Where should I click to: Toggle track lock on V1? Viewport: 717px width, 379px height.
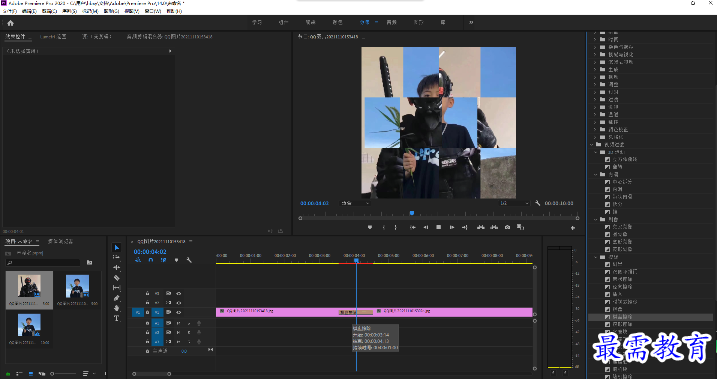147,313
